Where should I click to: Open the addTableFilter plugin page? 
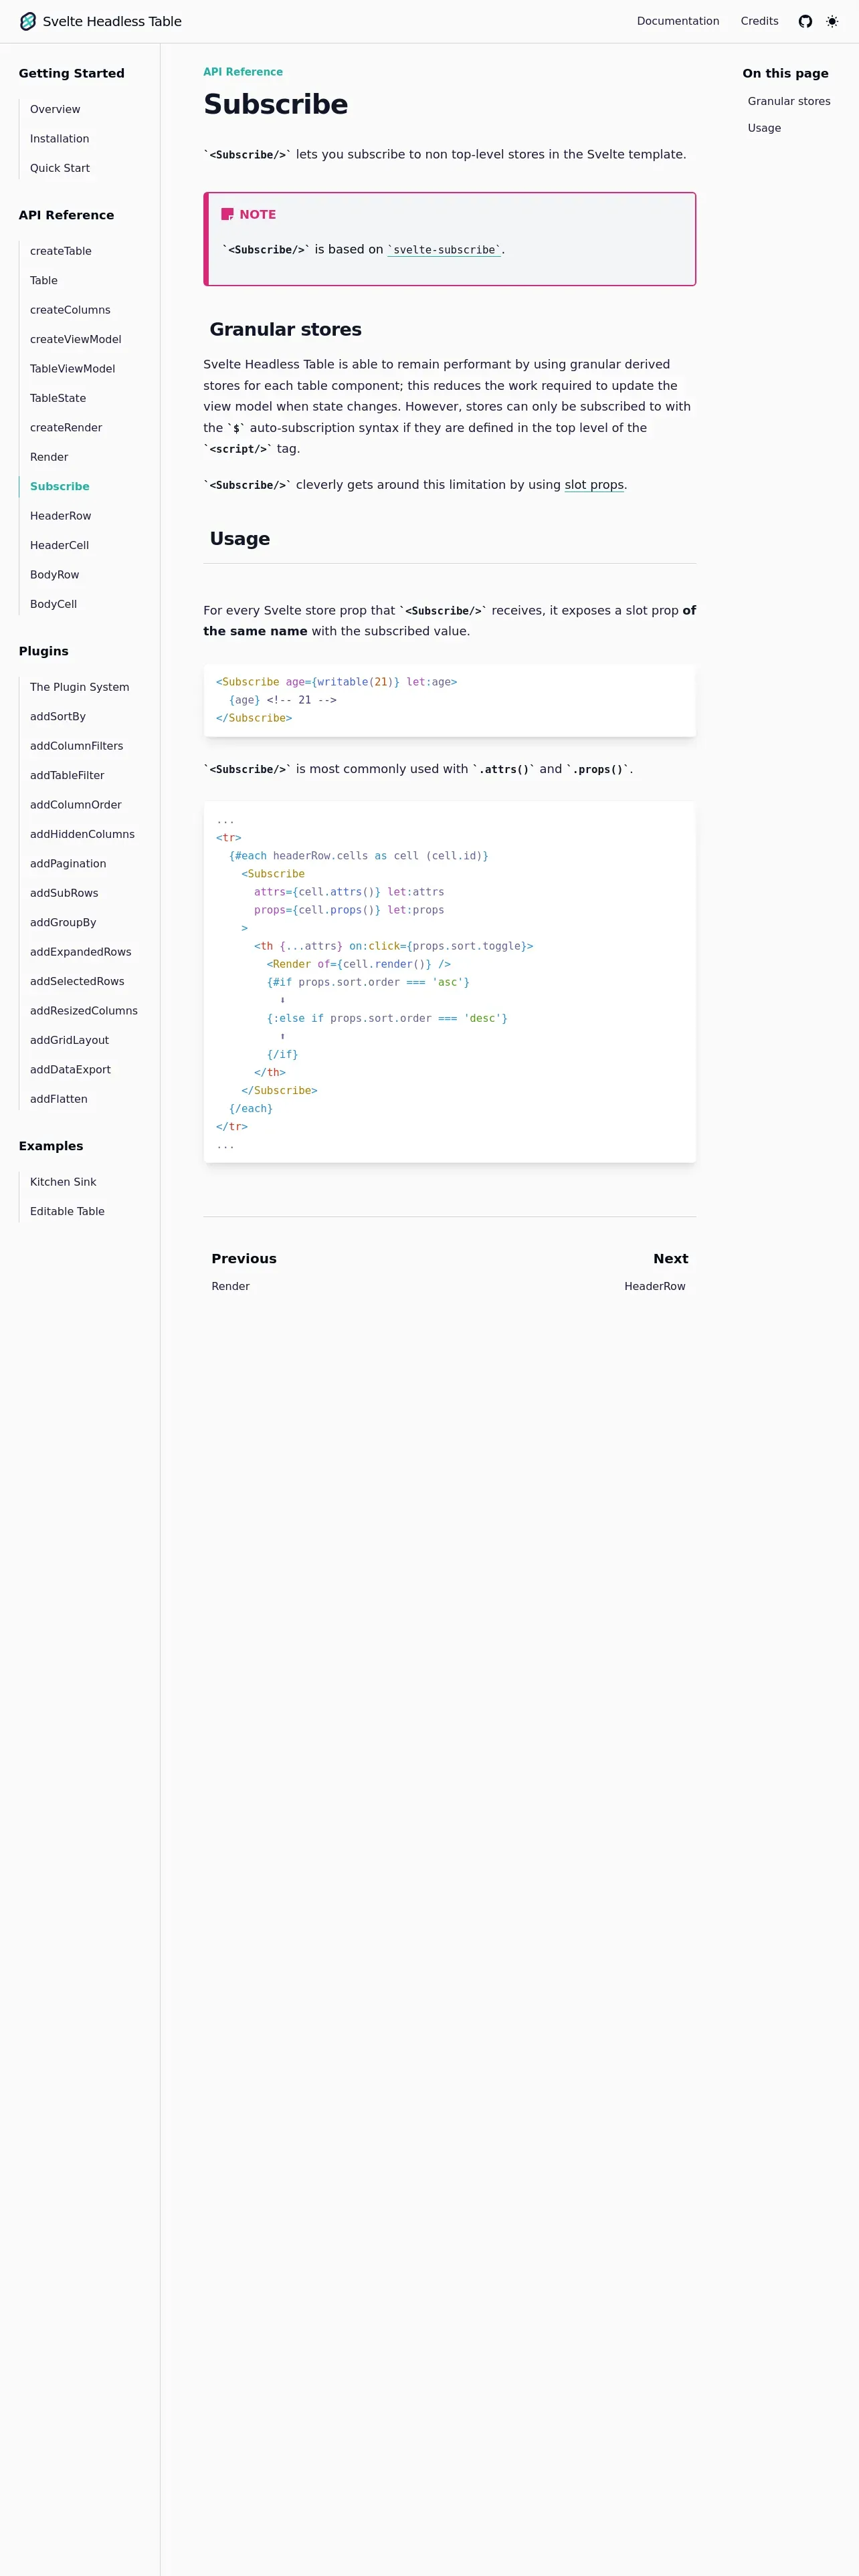(67, 776)
